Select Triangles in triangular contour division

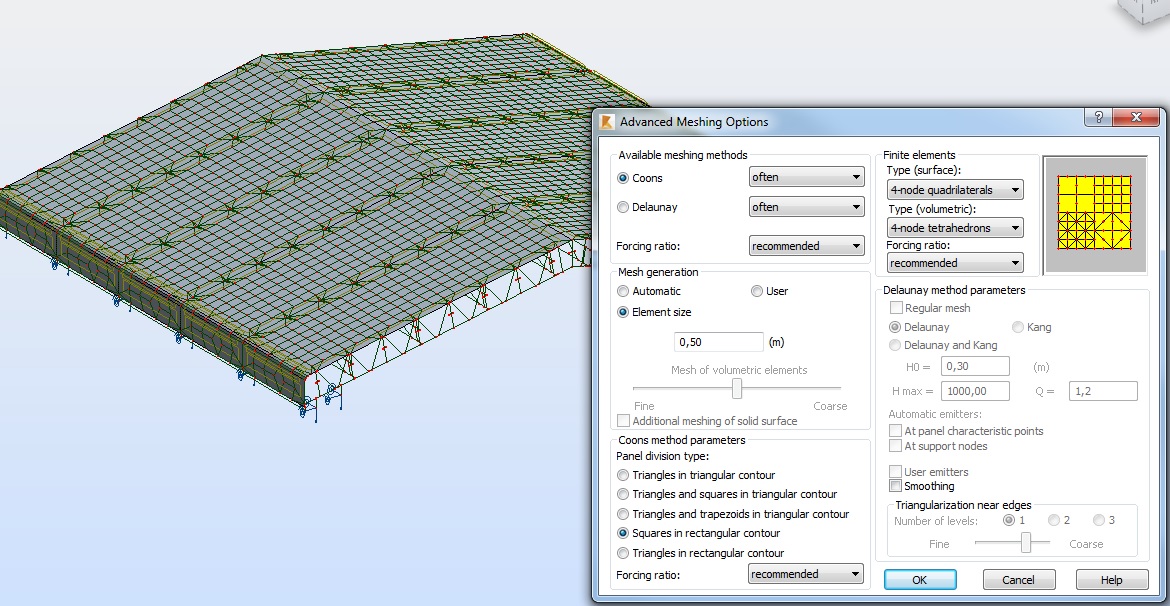(x=622, y=475)
